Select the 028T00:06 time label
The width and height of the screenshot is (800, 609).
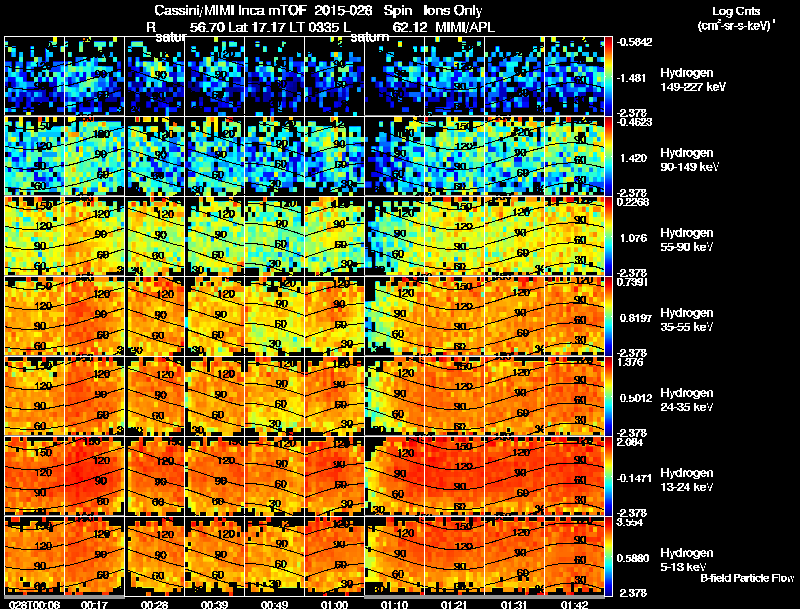35,604
